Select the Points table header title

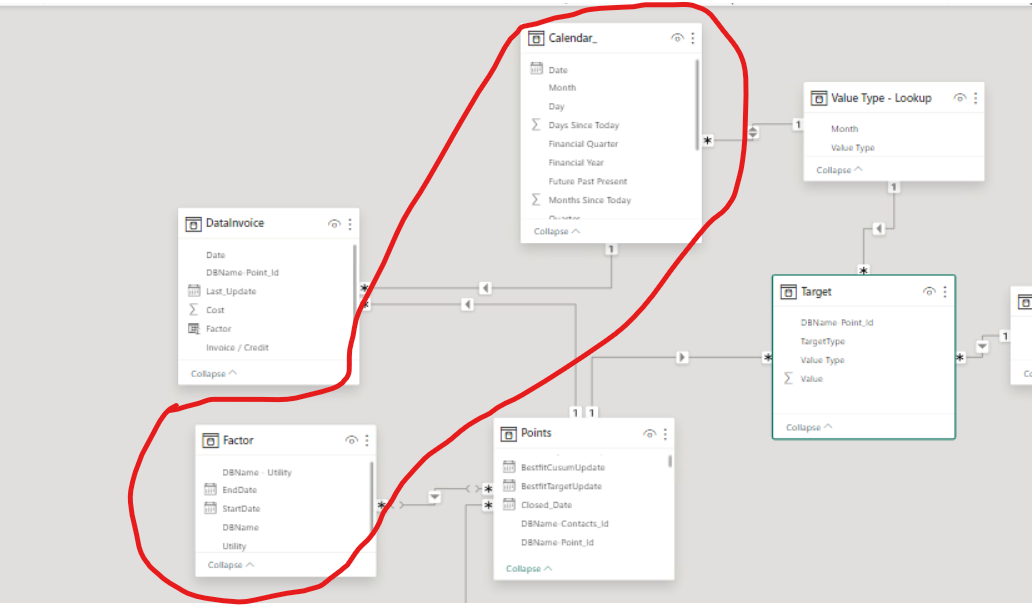536,433
